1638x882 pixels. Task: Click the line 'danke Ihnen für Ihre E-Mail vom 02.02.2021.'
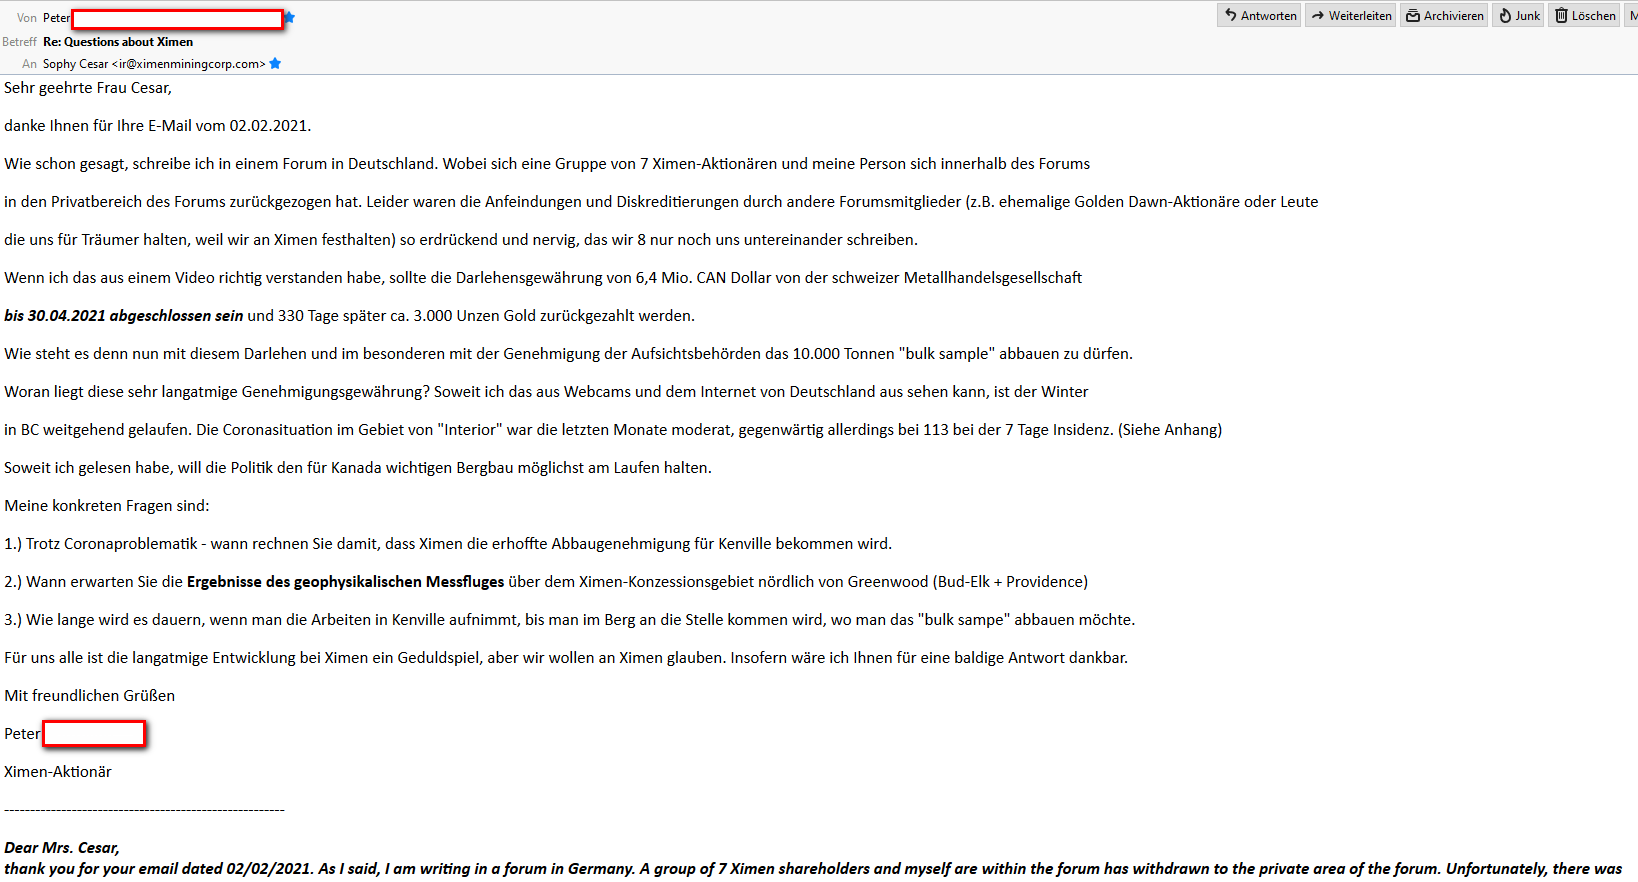pyautogui.click(x=158, y=126)
